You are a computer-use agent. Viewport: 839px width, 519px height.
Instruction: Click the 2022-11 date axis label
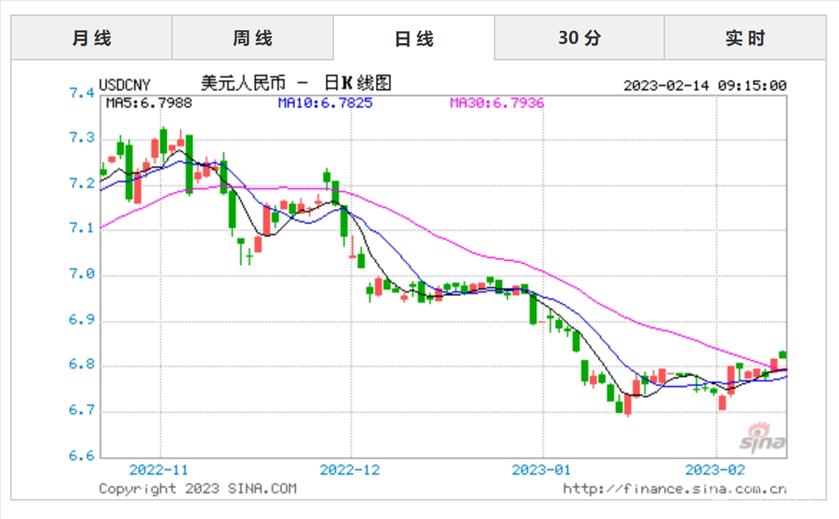[159, 470]
